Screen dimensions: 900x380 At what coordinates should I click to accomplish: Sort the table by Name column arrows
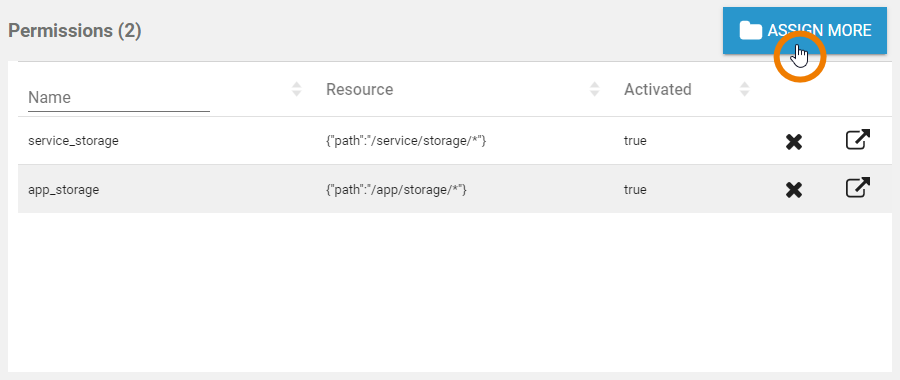[x=296, y=89]
